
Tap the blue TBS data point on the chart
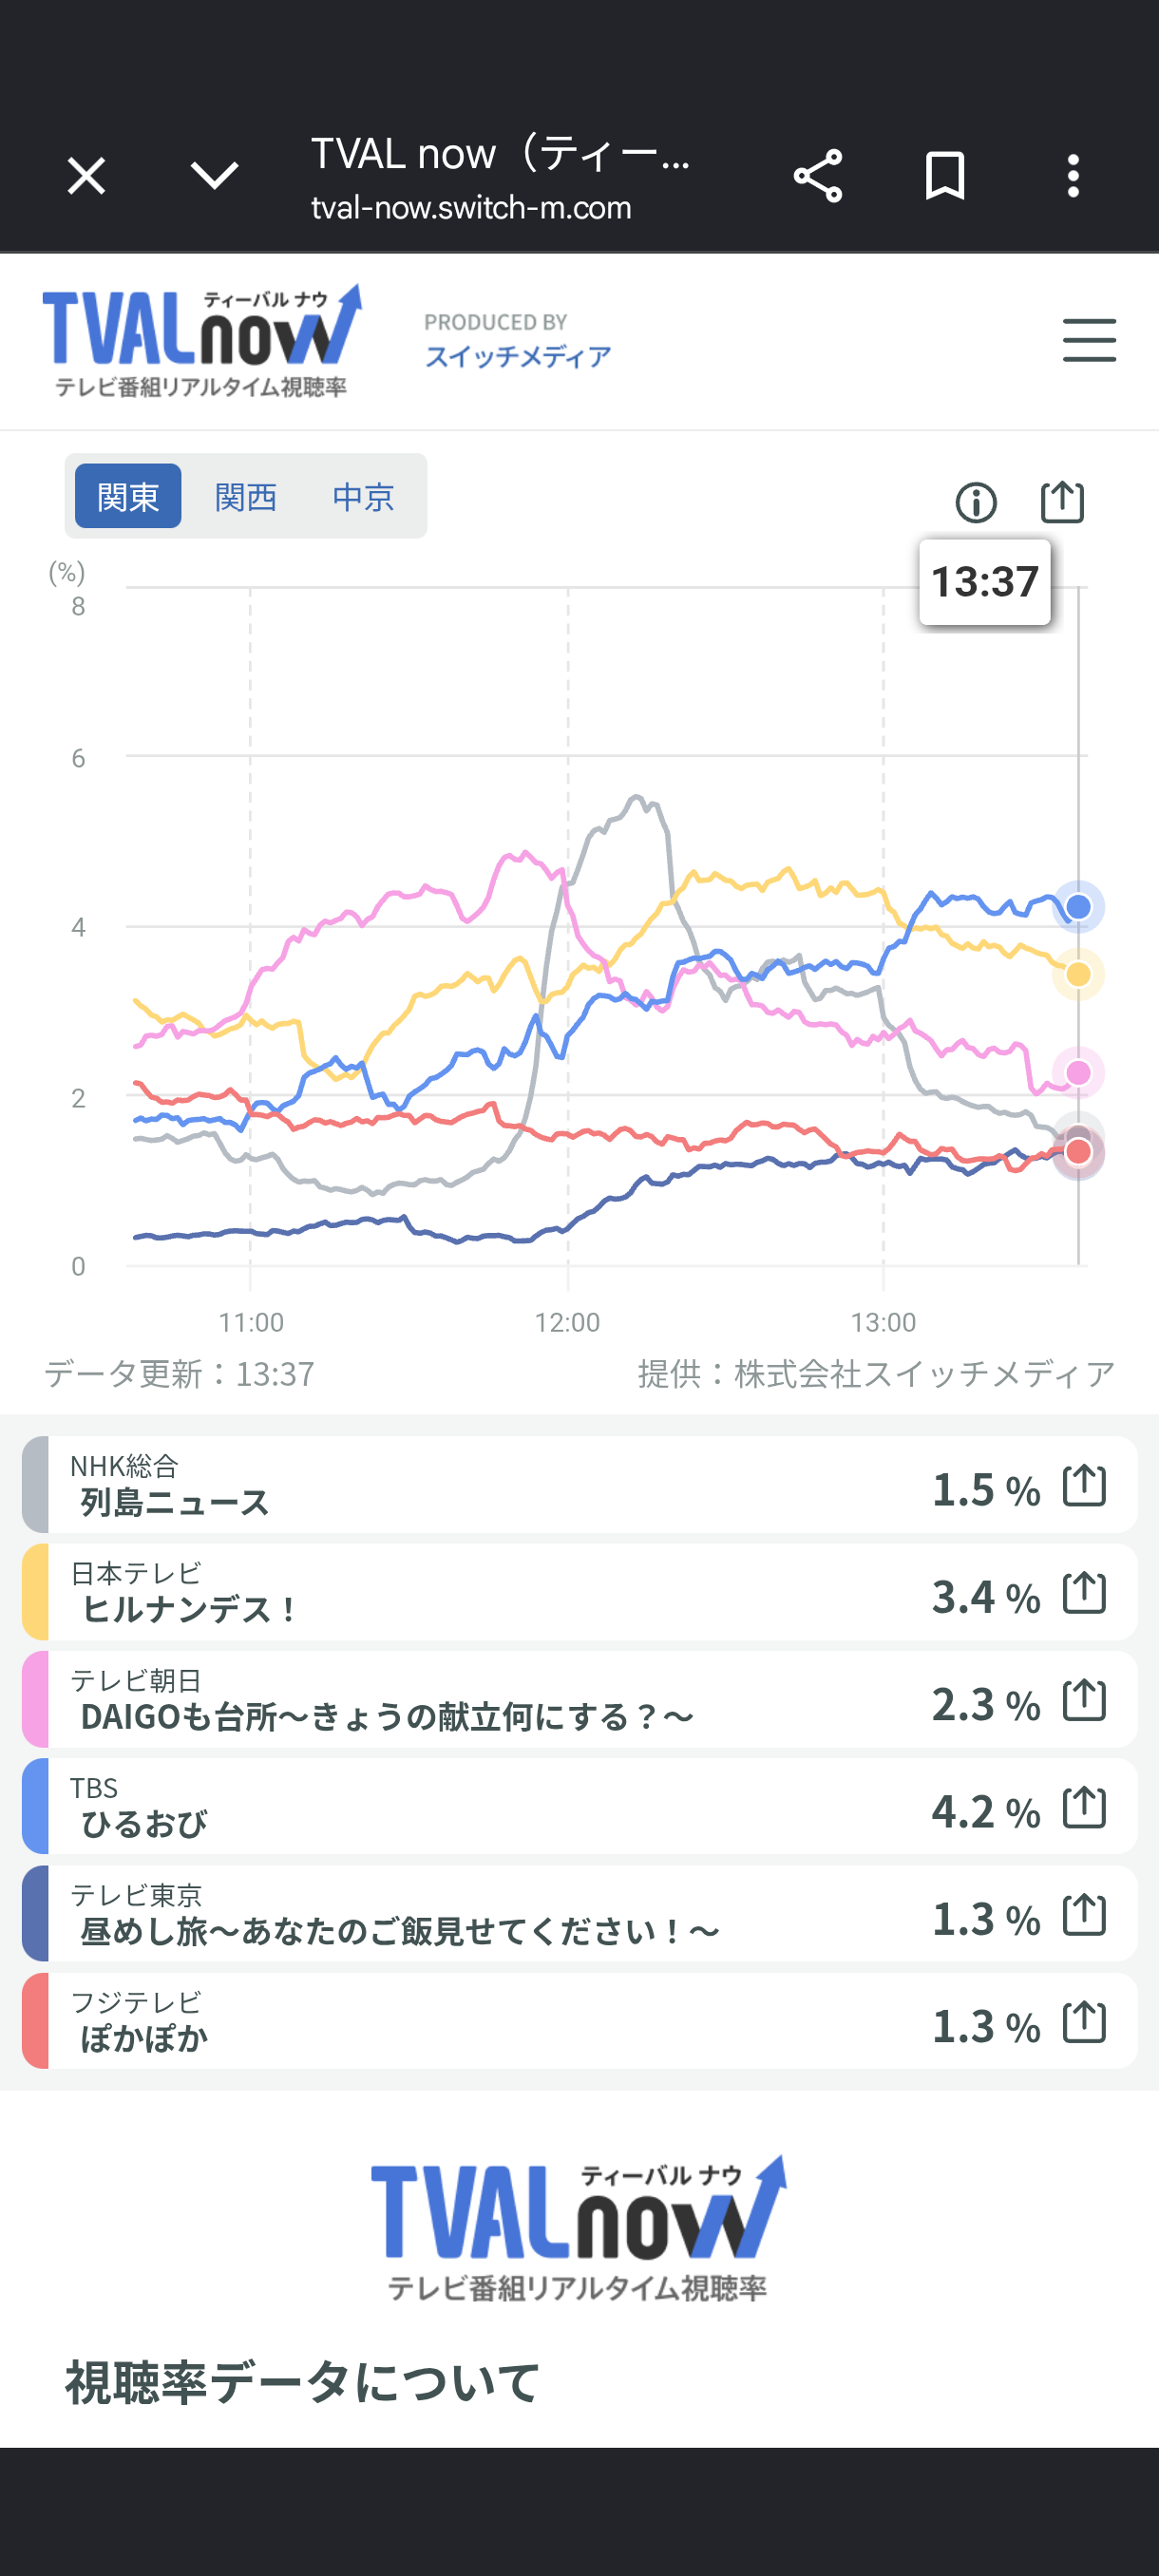pos(1078,907)
